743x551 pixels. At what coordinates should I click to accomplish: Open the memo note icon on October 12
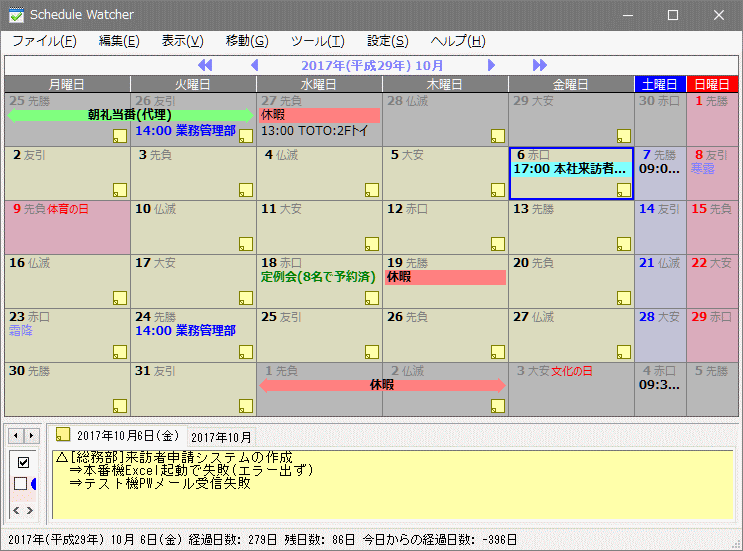[498, 244]
